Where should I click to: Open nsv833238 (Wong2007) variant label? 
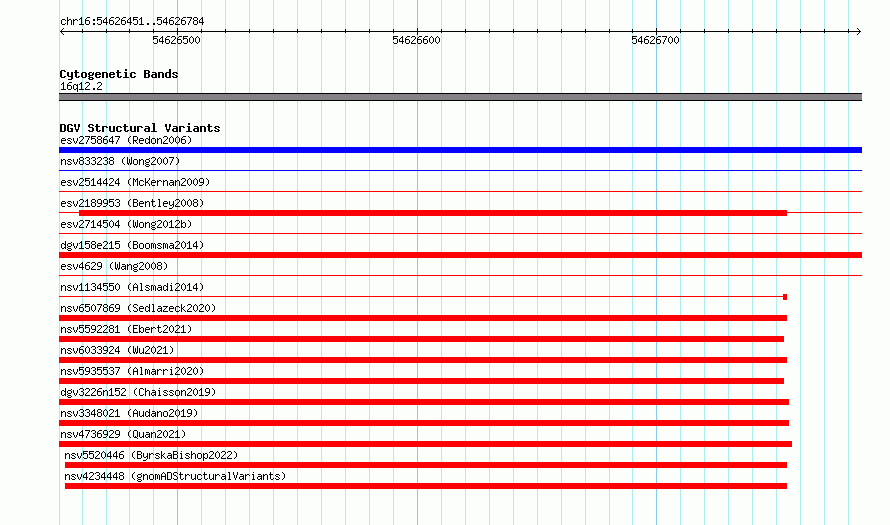click(120, 161)
